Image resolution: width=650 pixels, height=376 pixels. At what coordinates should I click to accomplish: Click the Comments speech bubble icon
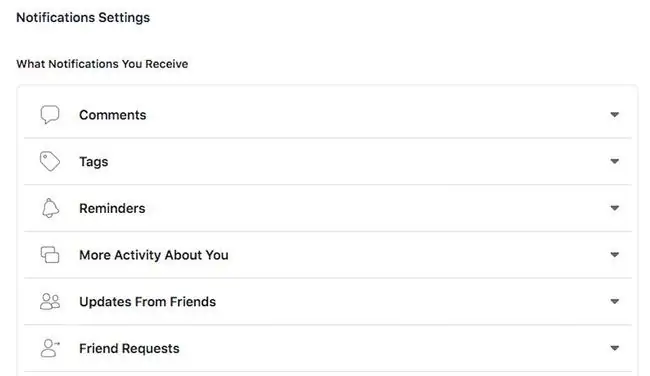click(50, 114)
